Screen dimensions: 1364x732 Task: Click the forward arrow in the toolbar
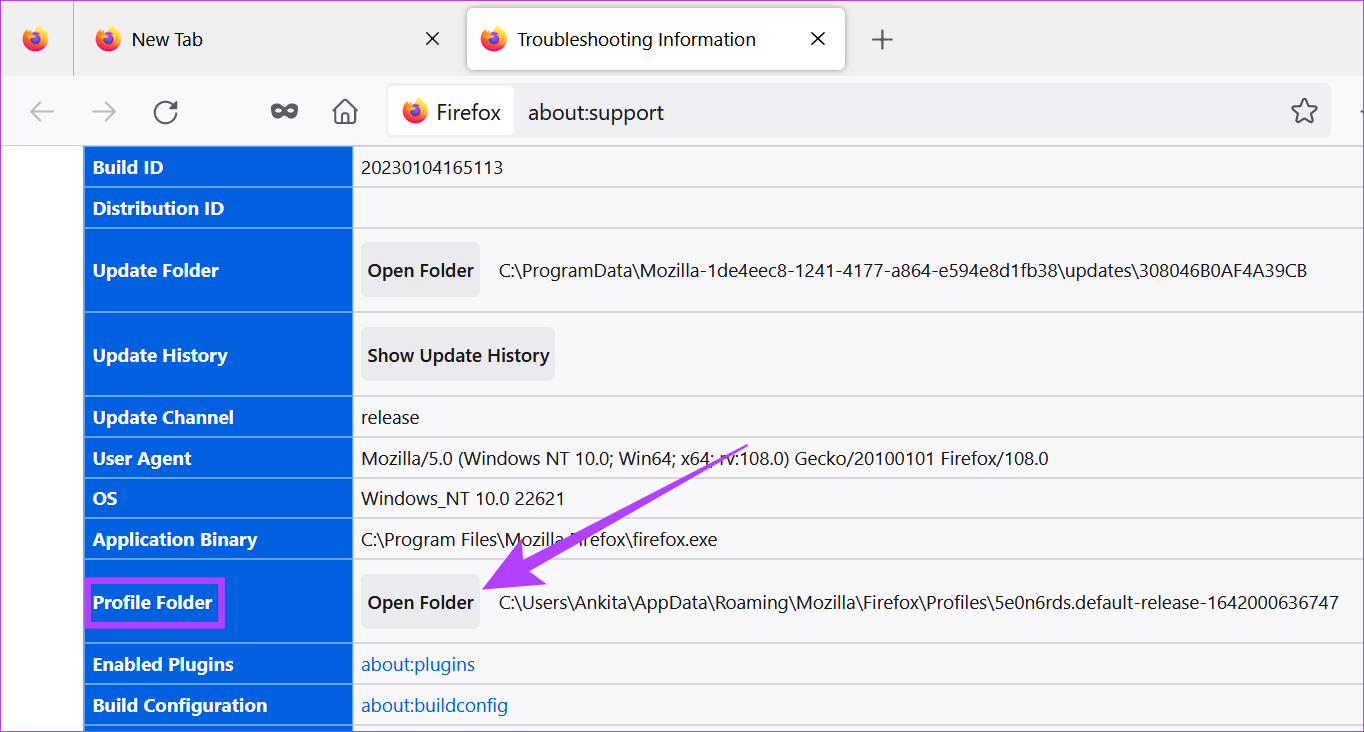[104, 111]
